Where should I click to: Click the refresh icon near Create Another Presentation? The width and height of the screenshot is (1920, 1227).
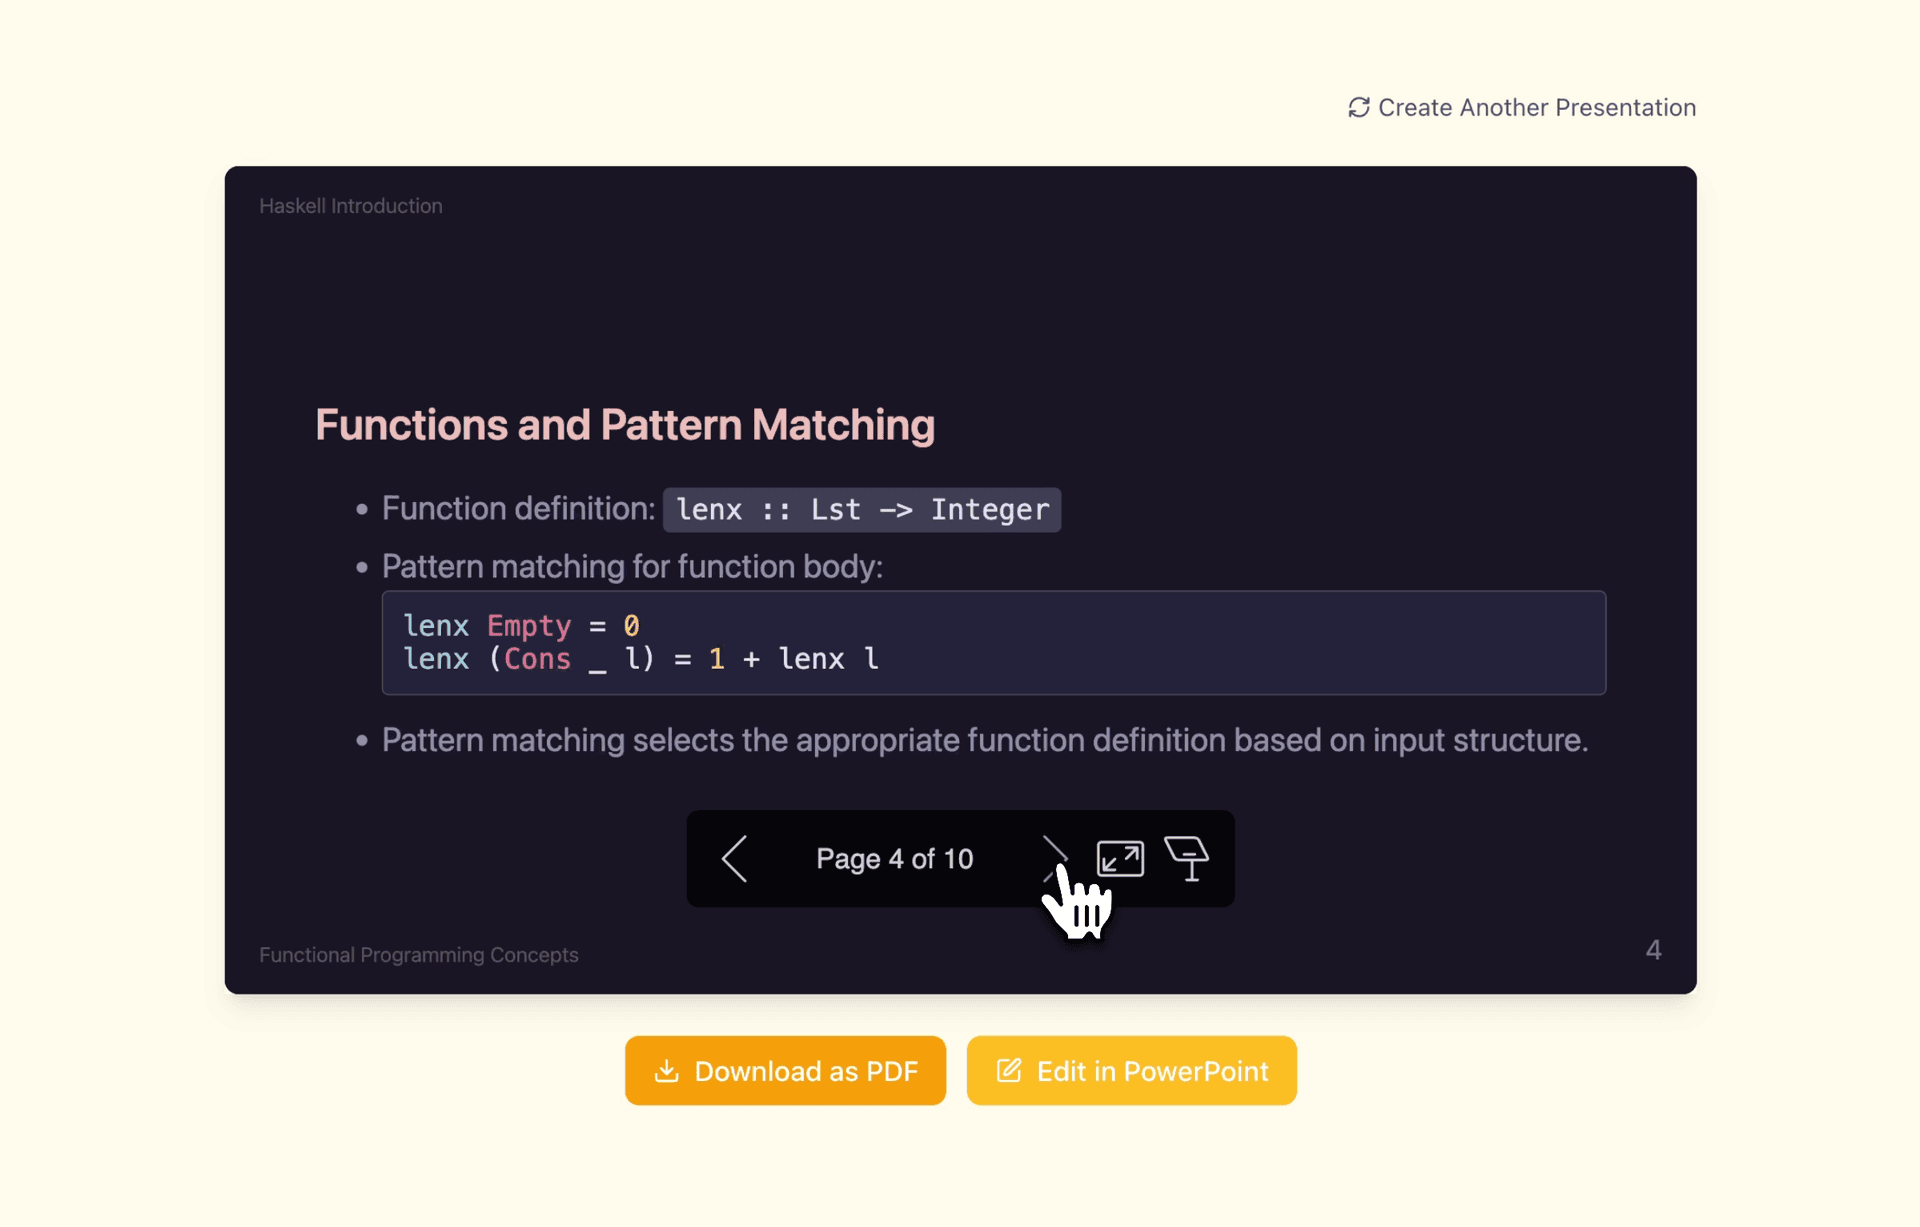coord(1358,107)
